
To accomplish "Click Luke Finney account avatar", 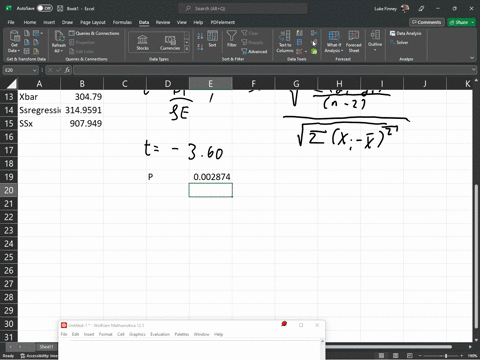I will [x=405, y=8].
